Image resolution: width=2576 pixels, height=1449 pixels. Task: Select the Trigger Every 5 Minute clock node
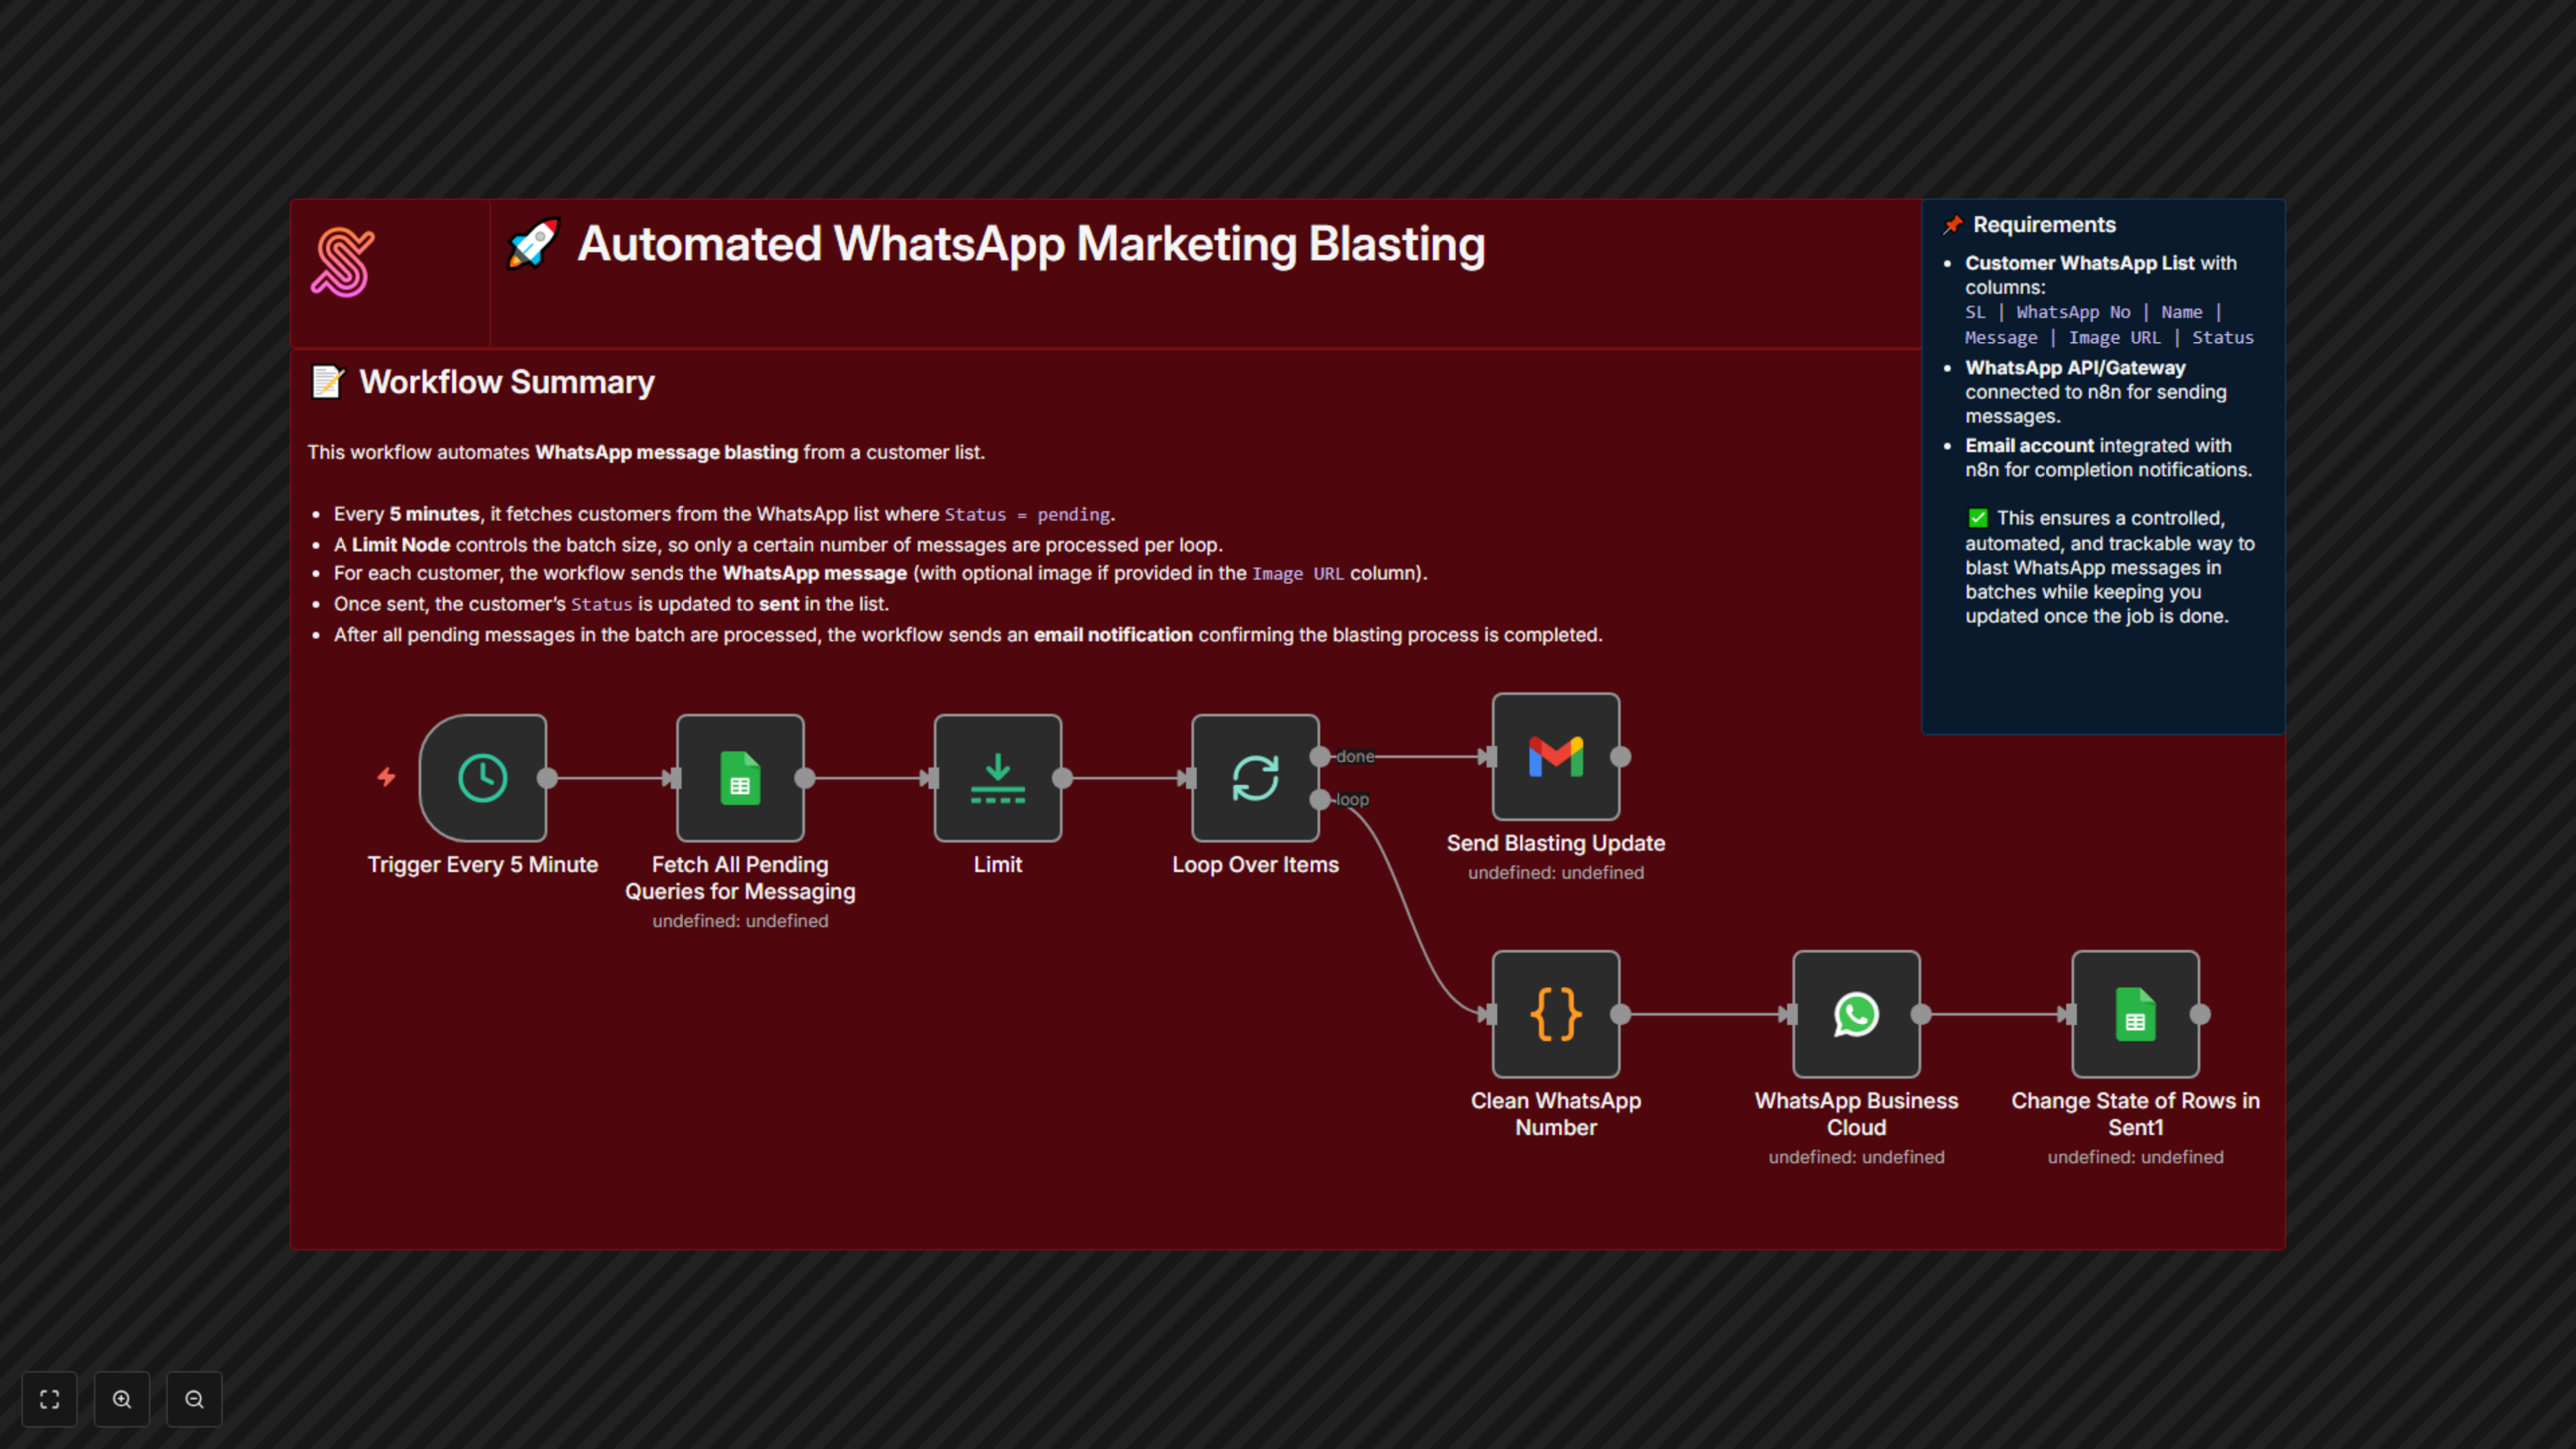(483, 778)
